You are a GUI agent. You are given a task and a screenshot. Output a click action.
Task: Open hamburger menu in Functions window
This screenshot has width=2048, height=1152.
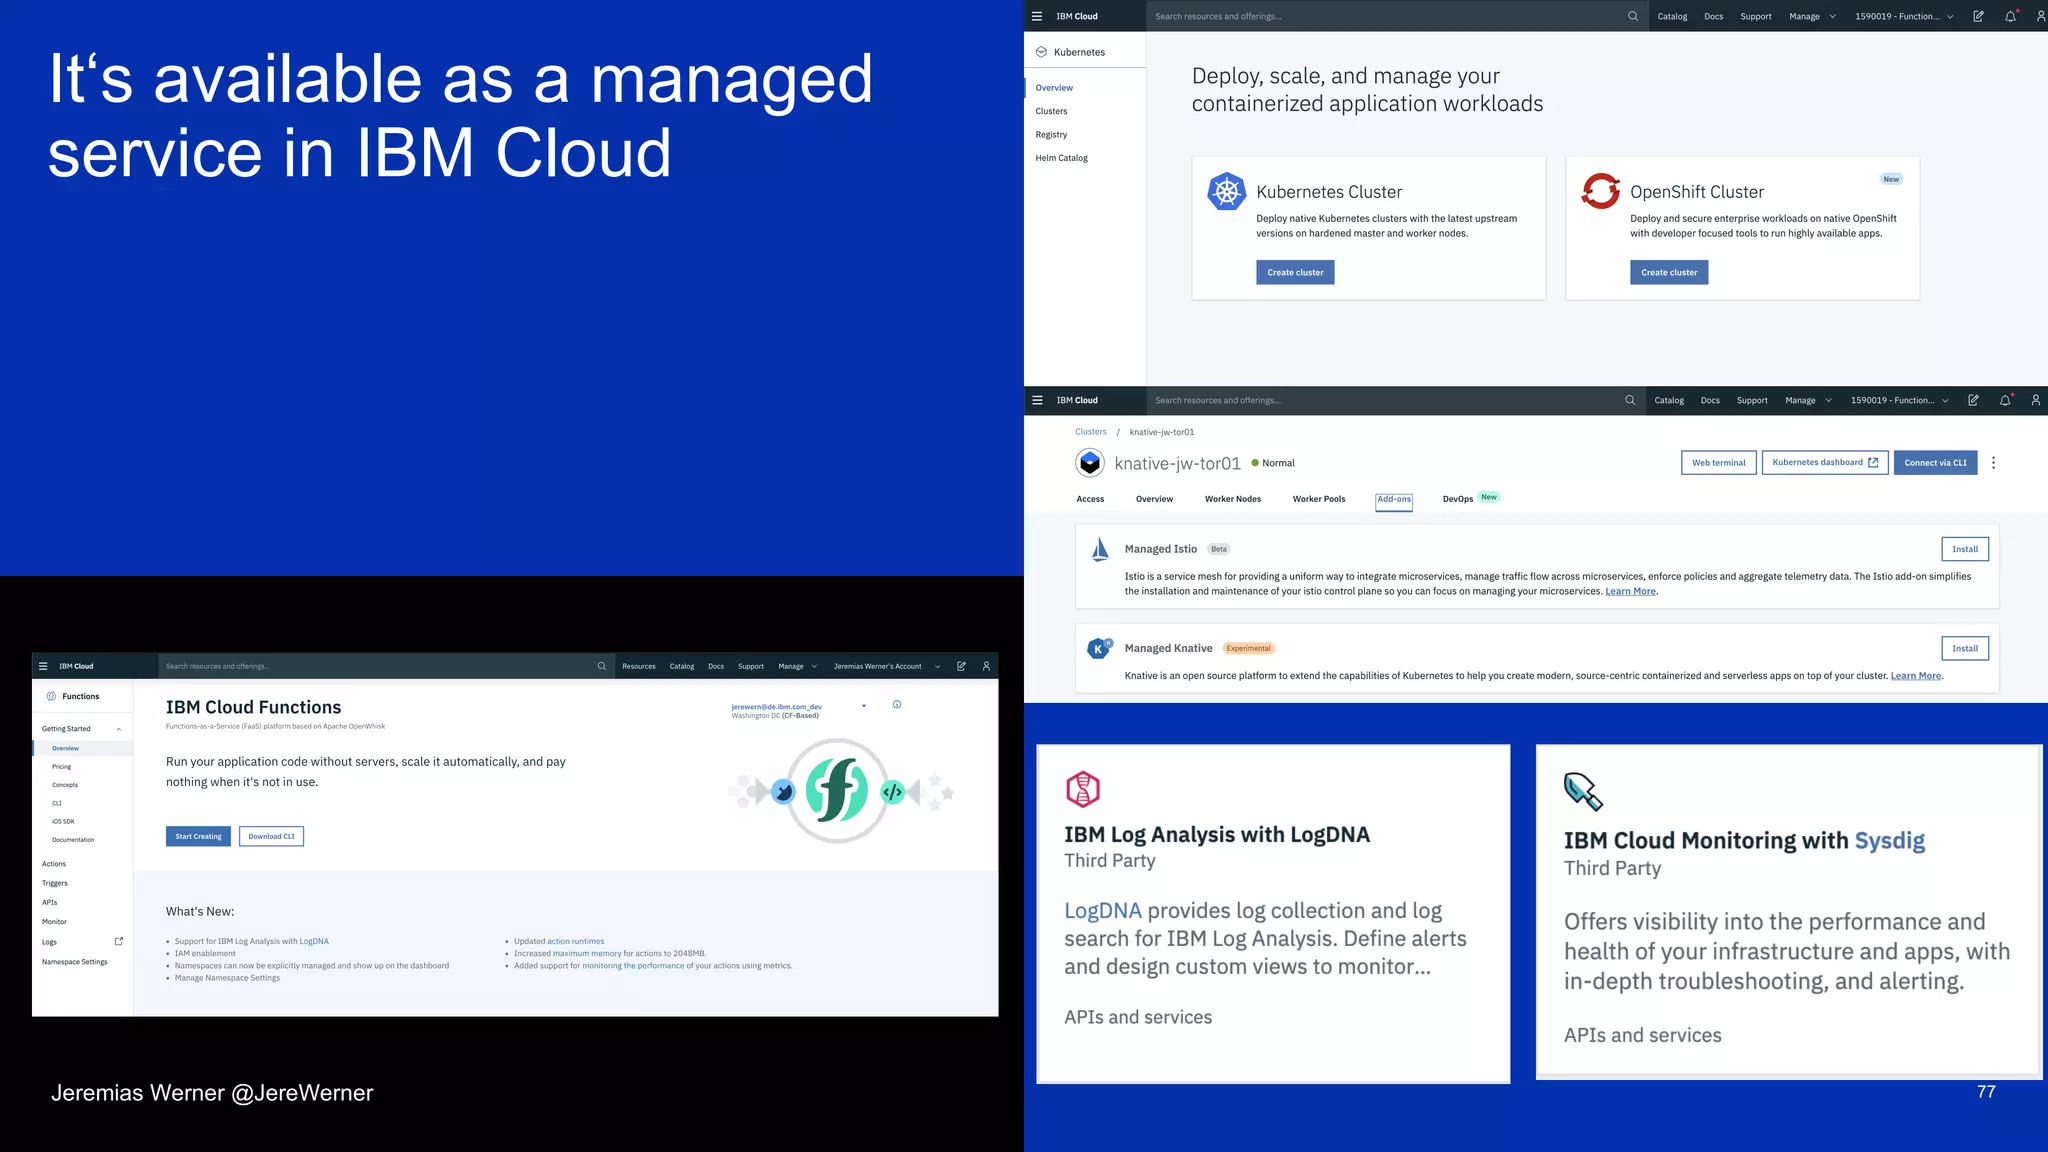43,666
